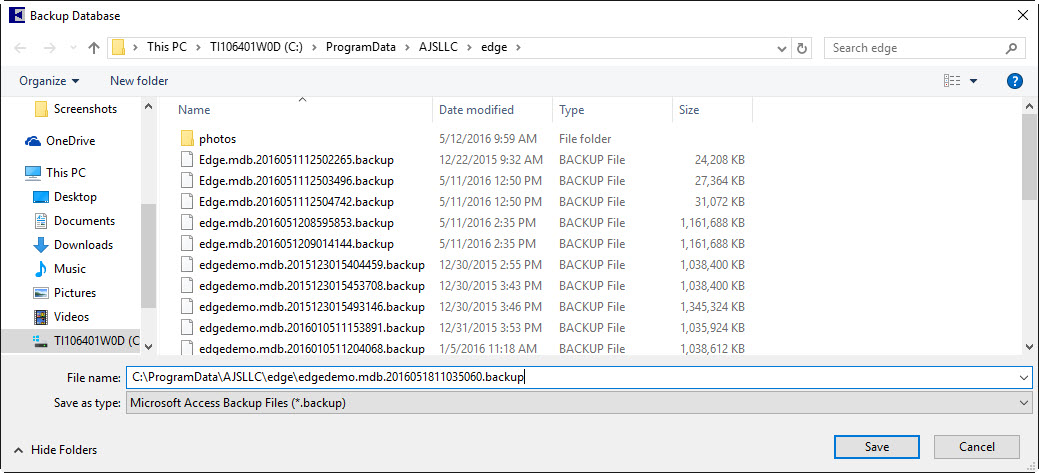Sort files by Date modified column
This screenshot has width=1039, height=473.
476,110
